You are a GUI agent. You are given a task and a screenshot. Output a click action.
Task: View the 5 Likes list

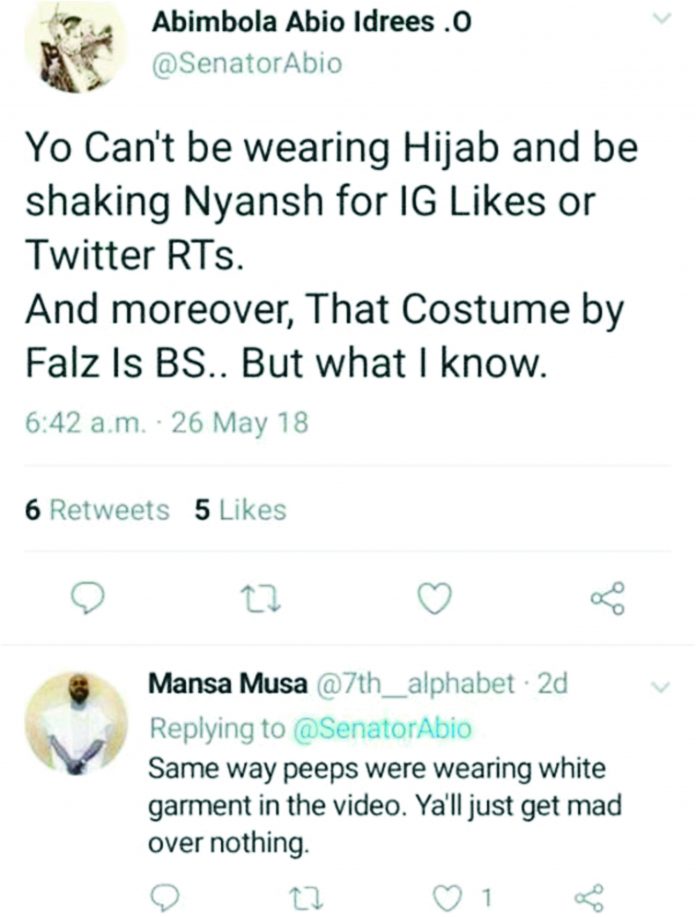click(x=240, y=510)
